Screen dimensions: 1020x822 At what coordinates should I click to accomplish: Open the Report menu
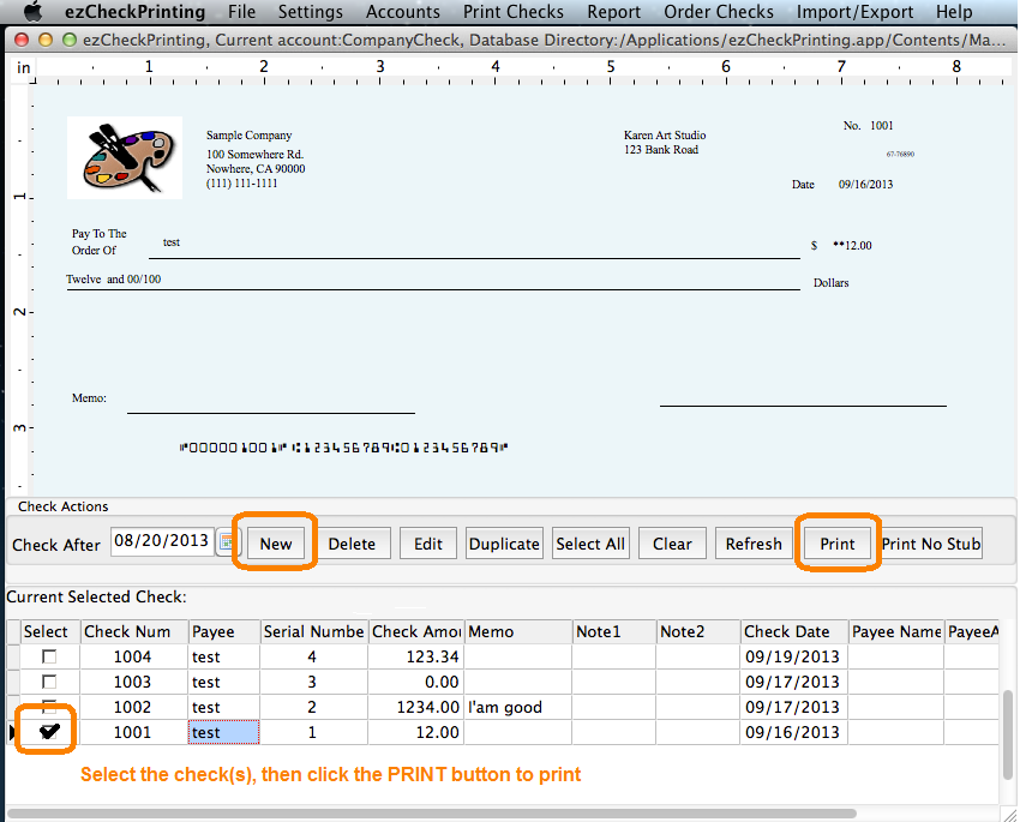point(613,12)
